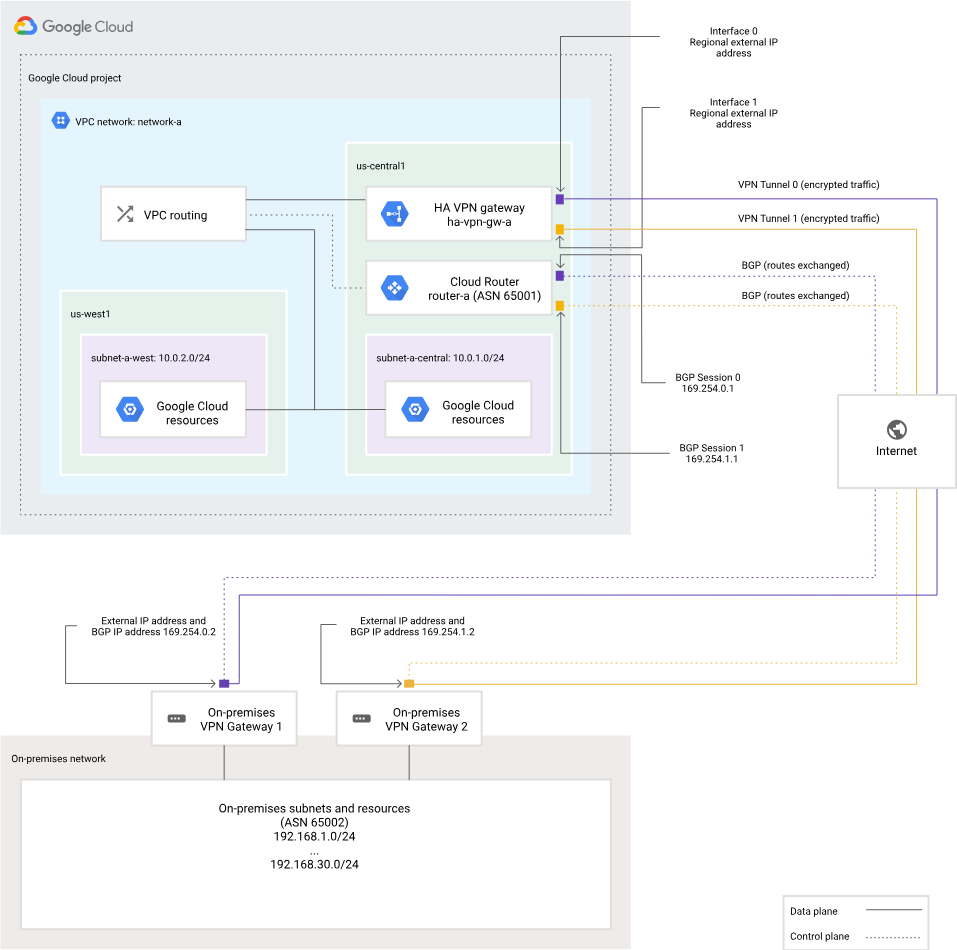Click the 'subnet-a-west: 10.0.2.0/24' text
The image size is (957, 950).
click(x=150, y=358)
